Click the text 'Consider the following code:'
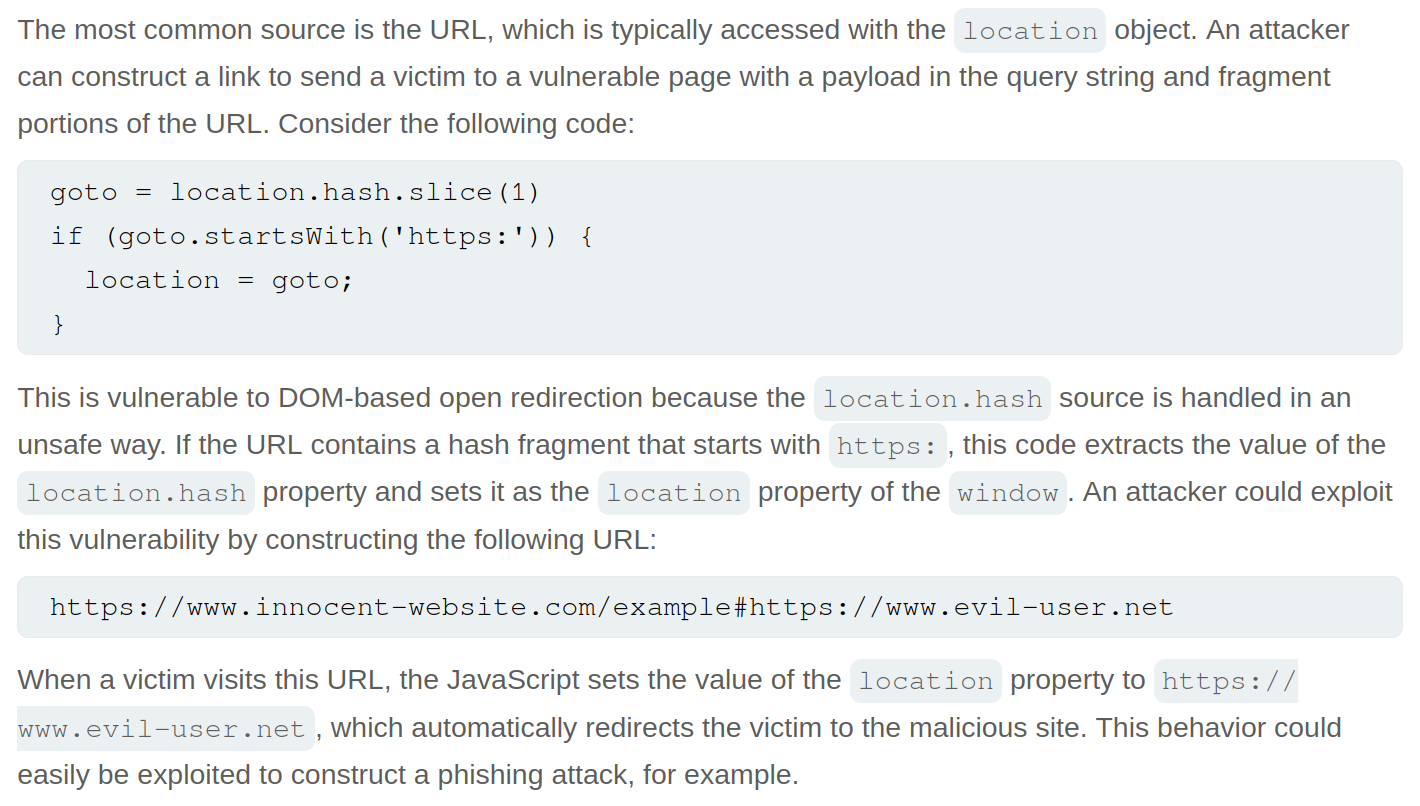This screenshot has width=1420, height=806. click(456, 124)
